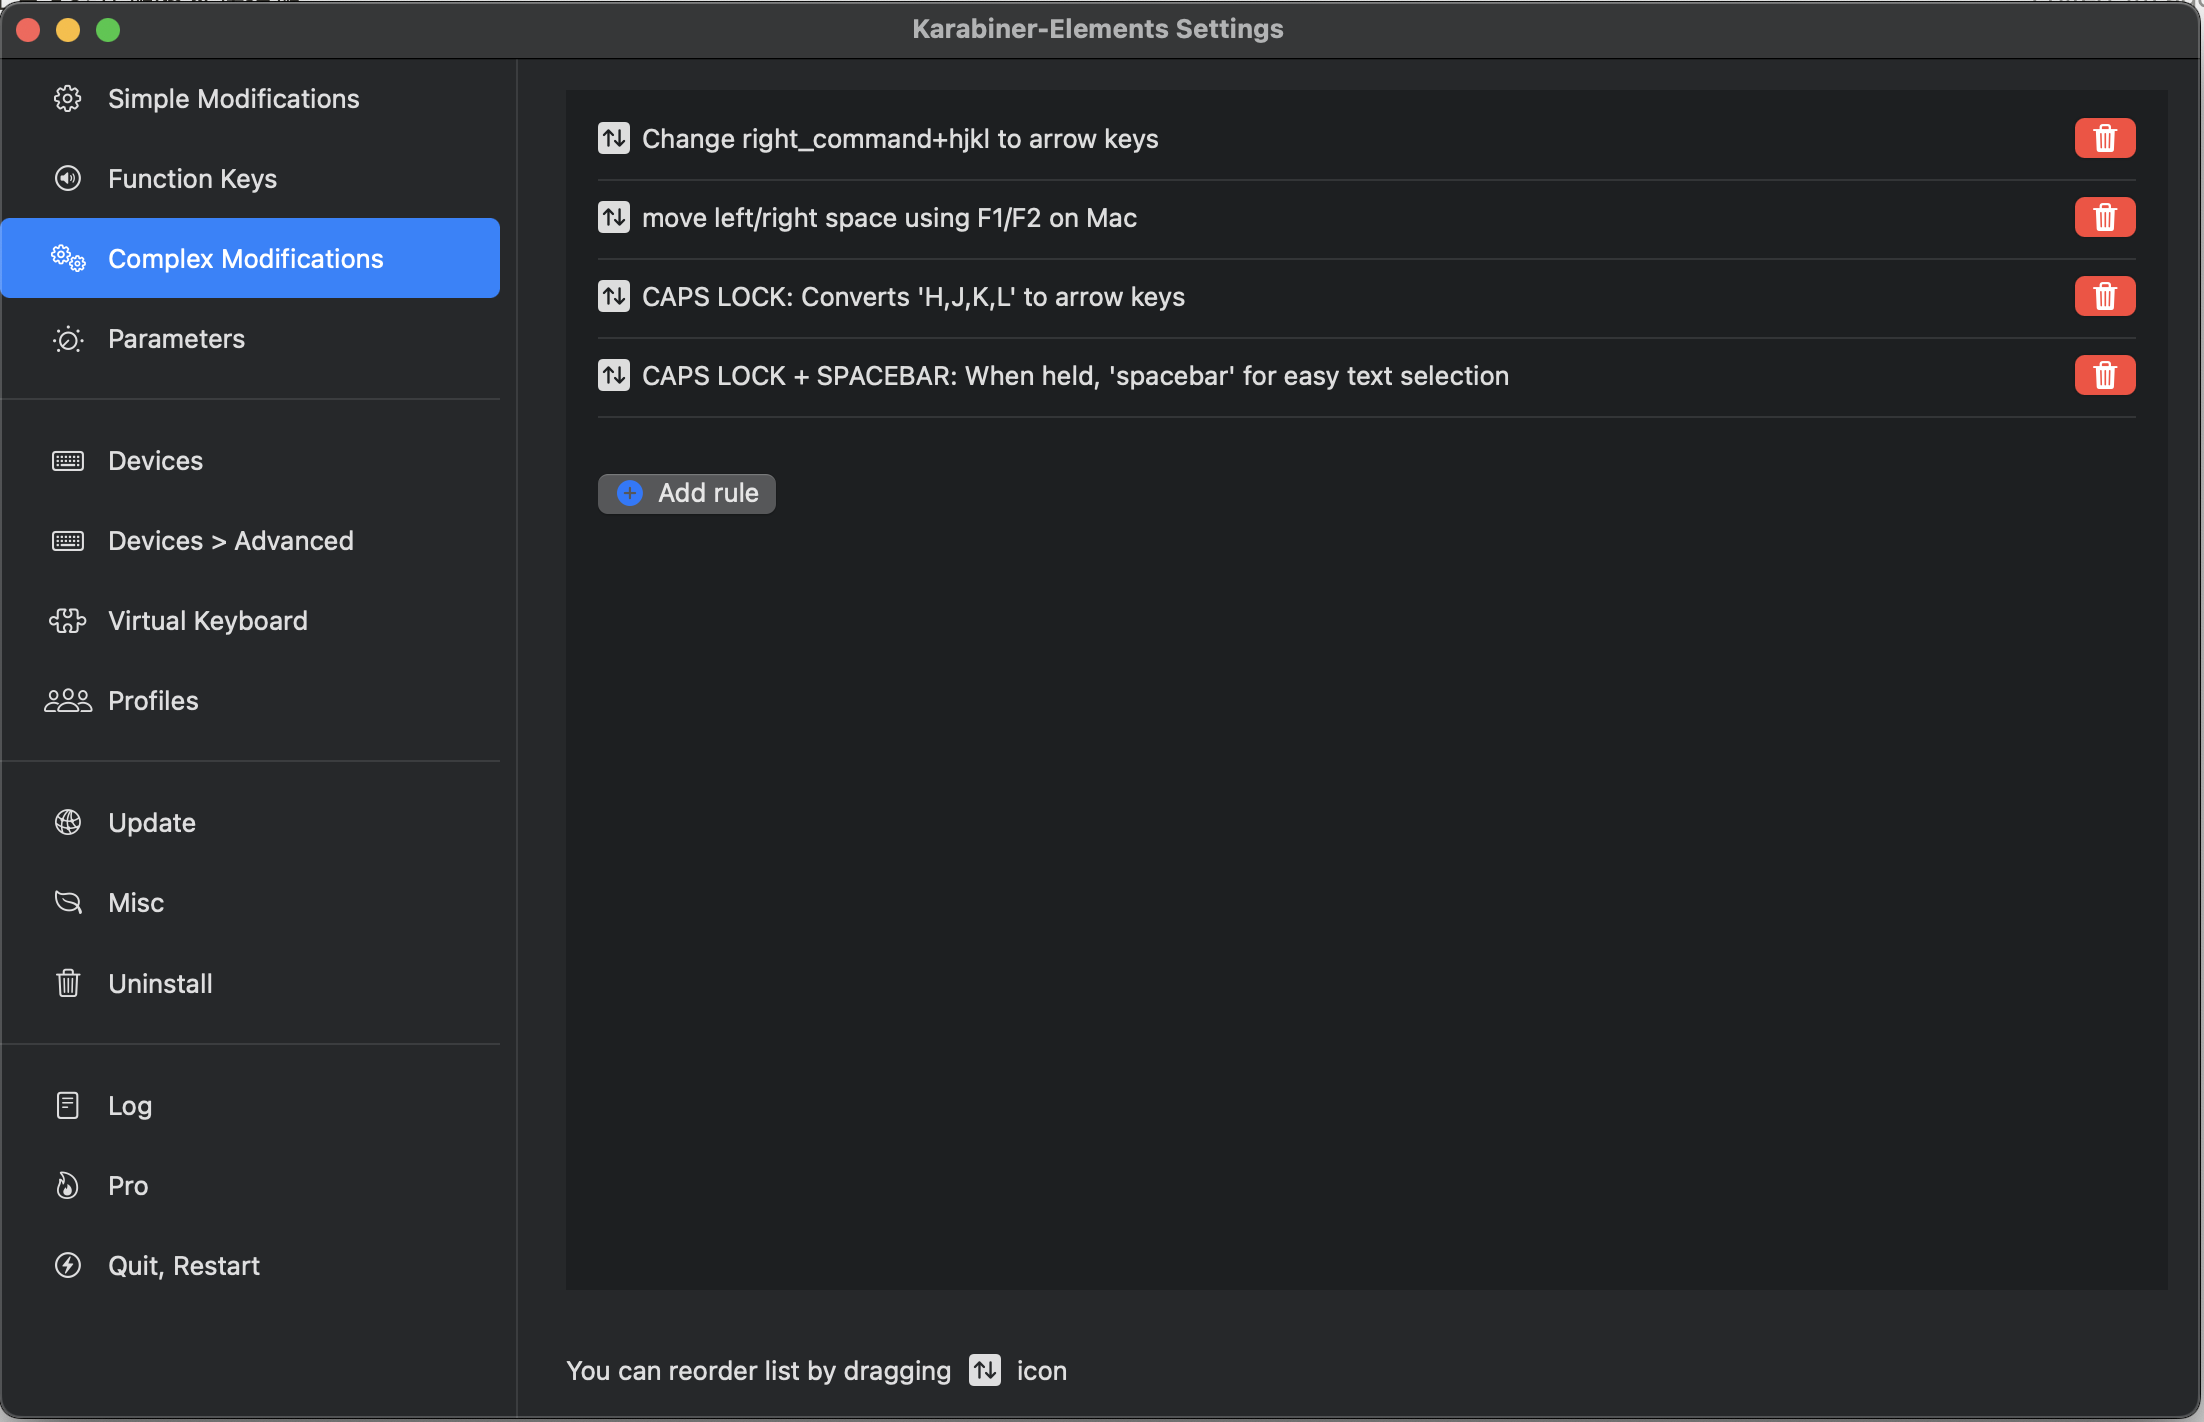Open Devices using the keyboard icon
Viewport: 2204px width, 1422px height.
pyautogui.click(x=67, y=460)
